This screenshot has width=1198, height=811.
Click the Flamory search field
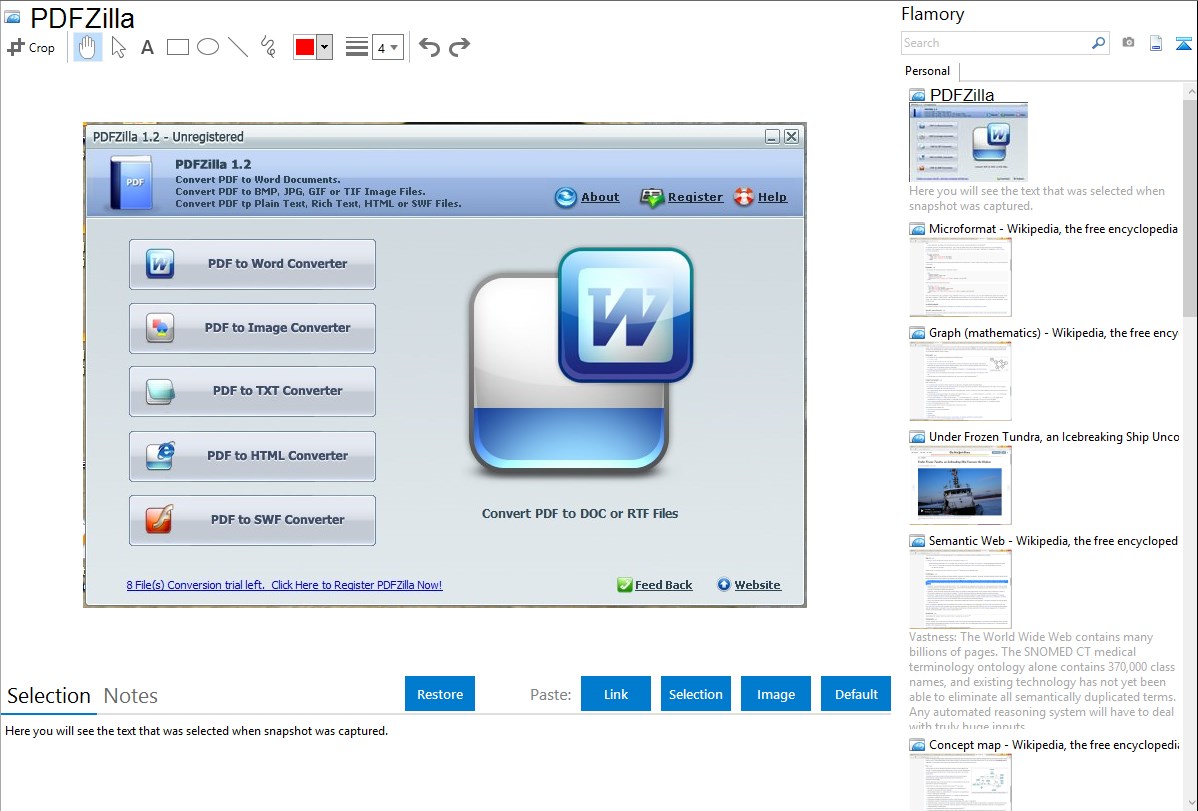(996, 43)
